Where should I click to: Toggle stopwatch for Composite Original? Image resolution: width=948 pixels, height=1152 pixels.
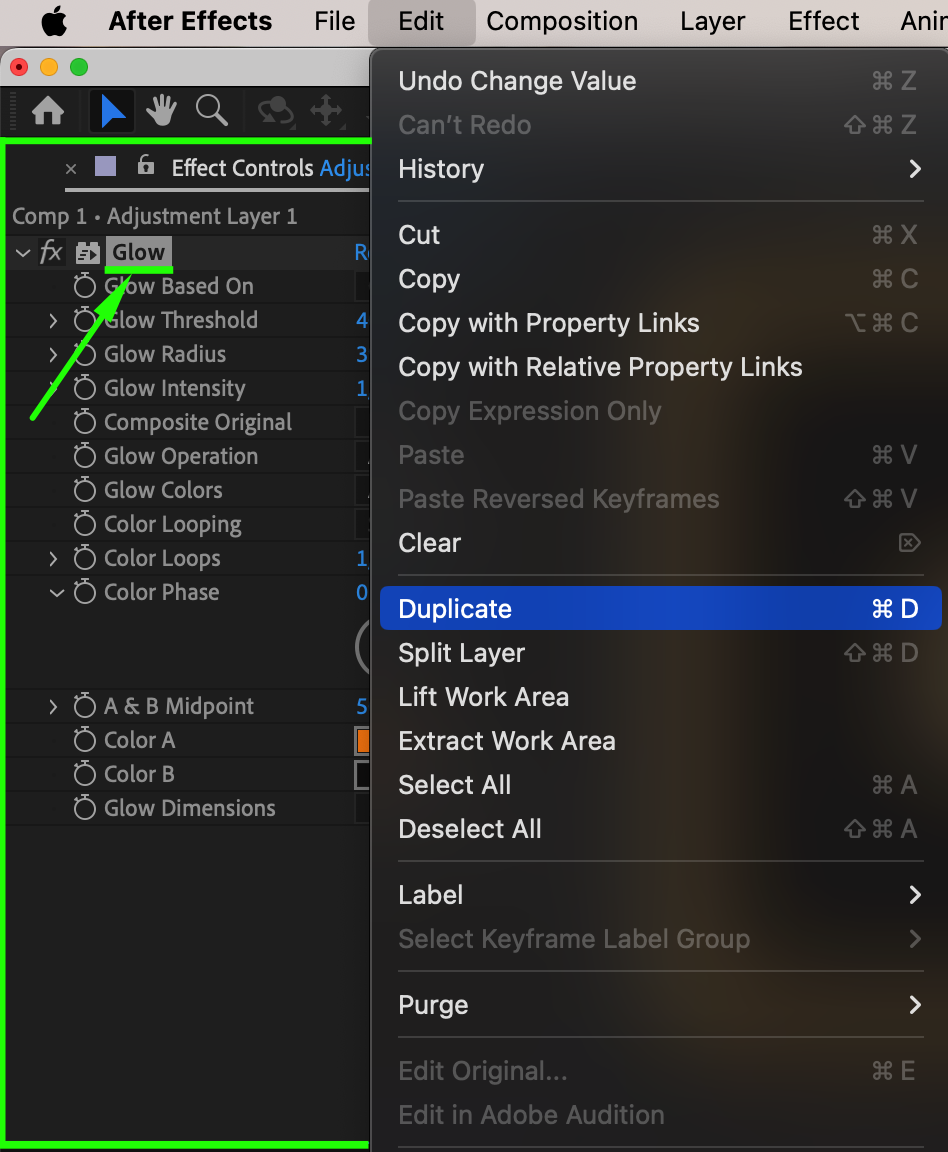click(x=85, y=422)
